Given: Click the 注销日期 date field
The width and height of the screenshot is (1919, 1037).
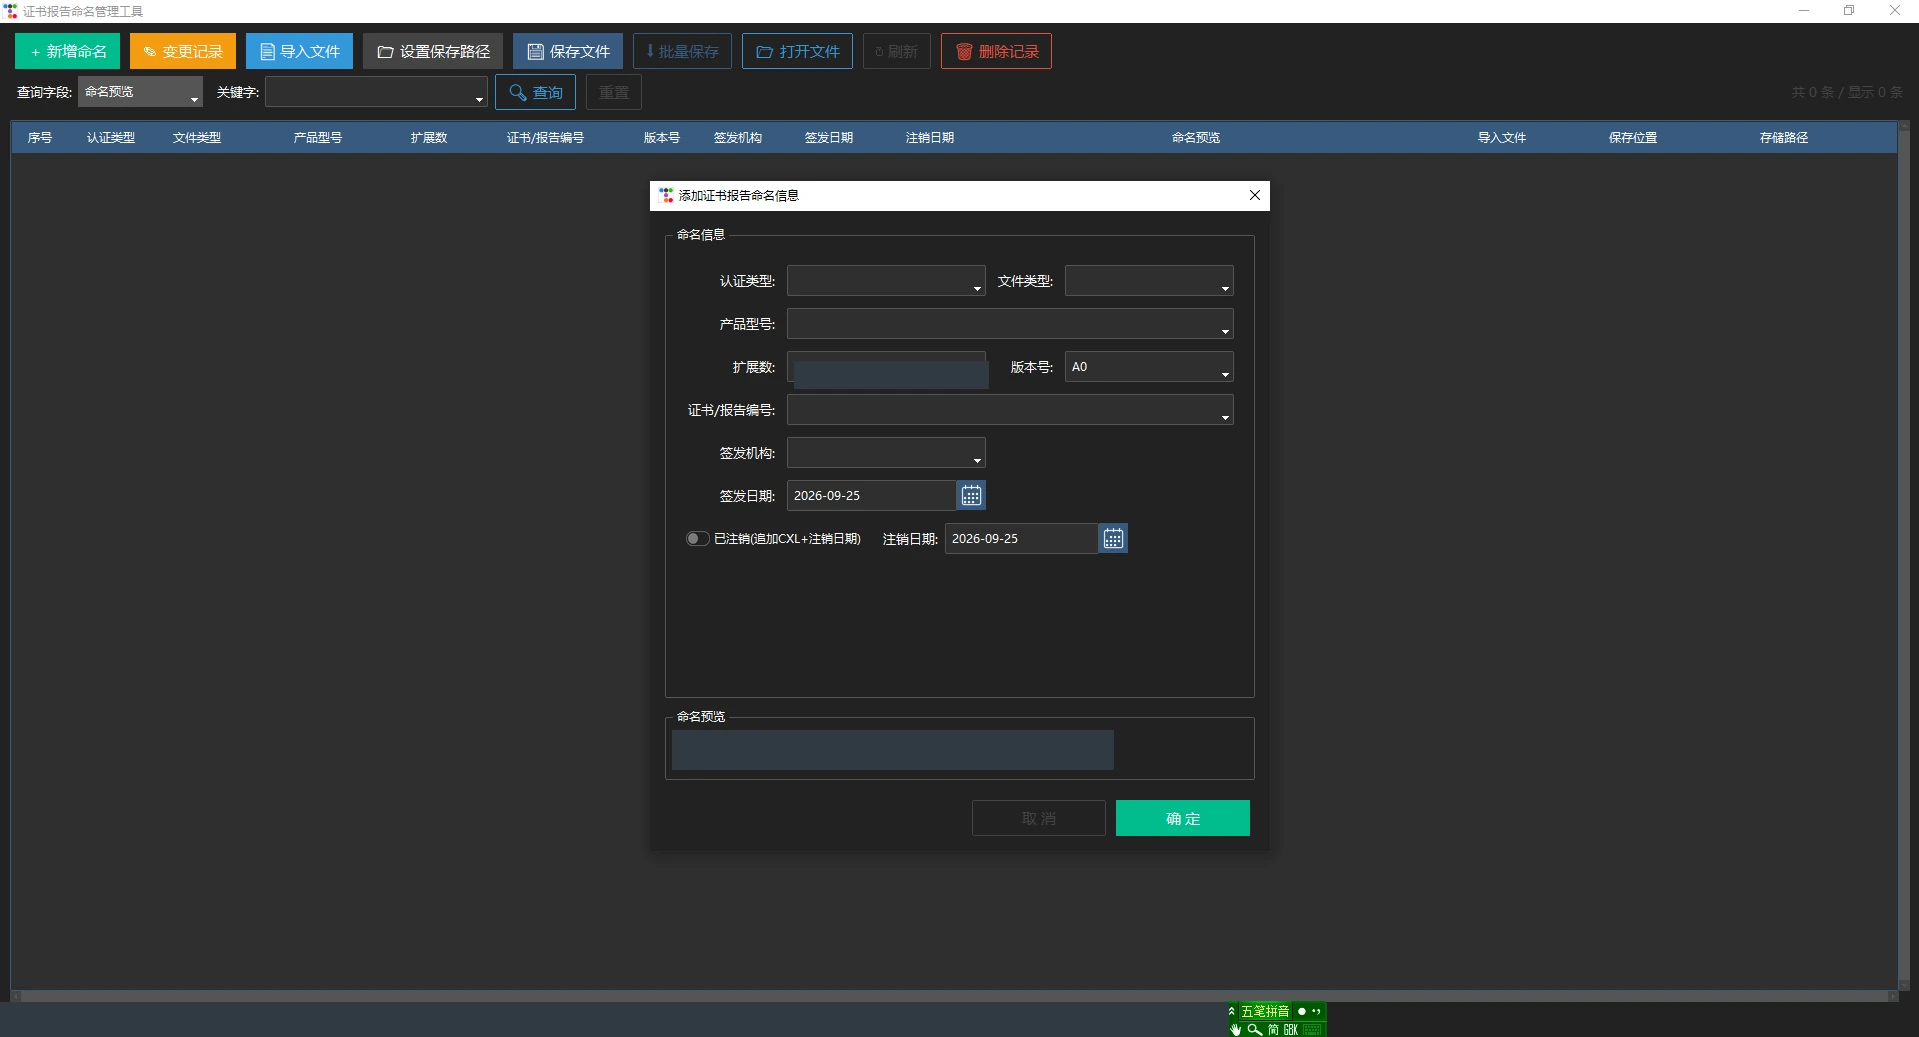Looking at the screenshot, I should click(1021, 538).
